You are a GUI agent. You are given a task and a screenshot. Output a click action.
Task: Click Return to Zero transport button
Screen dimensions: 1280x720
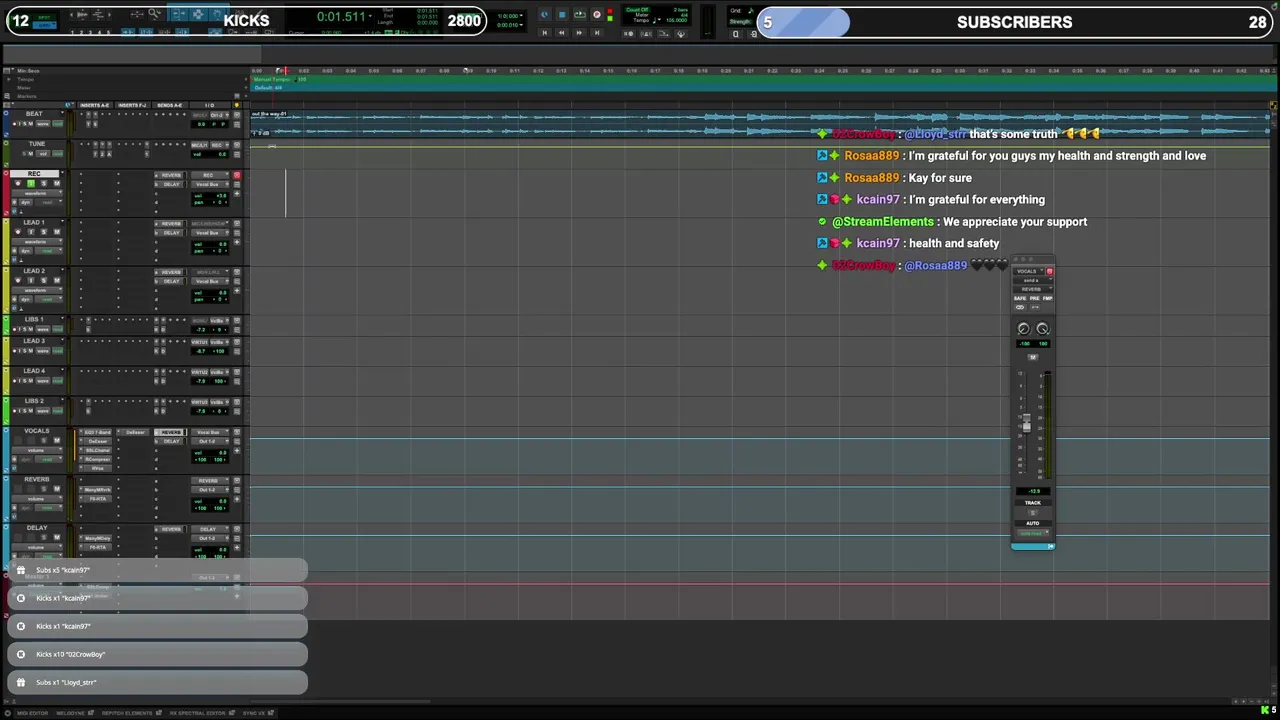[545, 33]
